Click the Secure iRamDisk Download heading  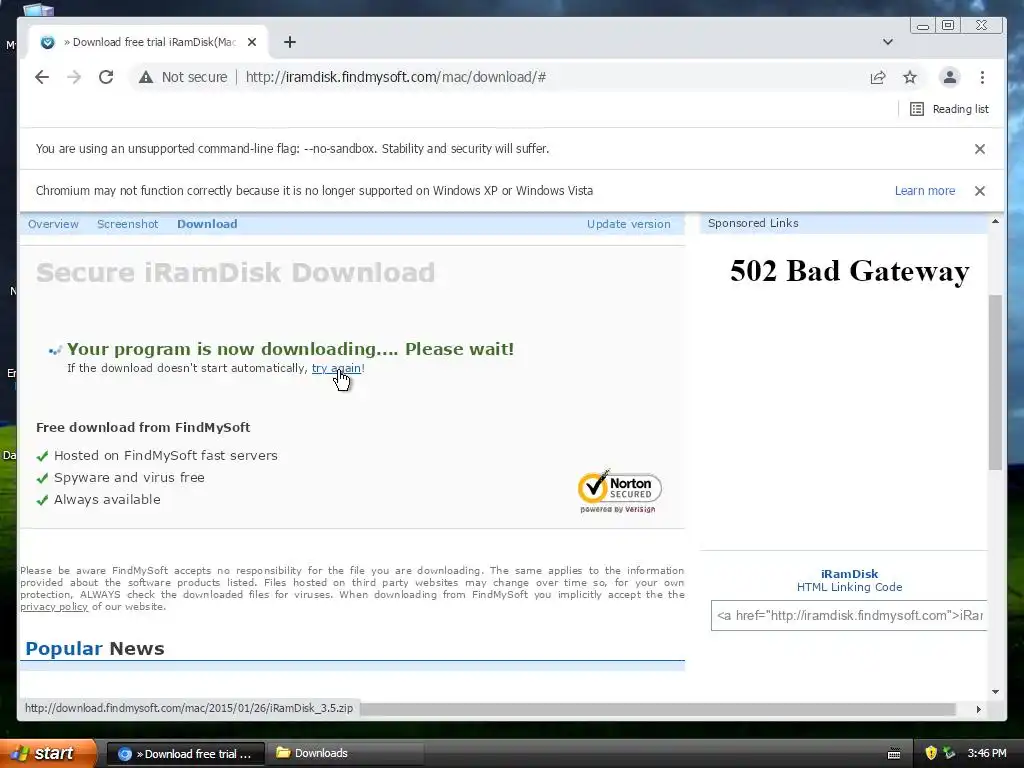[x=236, y=273]
